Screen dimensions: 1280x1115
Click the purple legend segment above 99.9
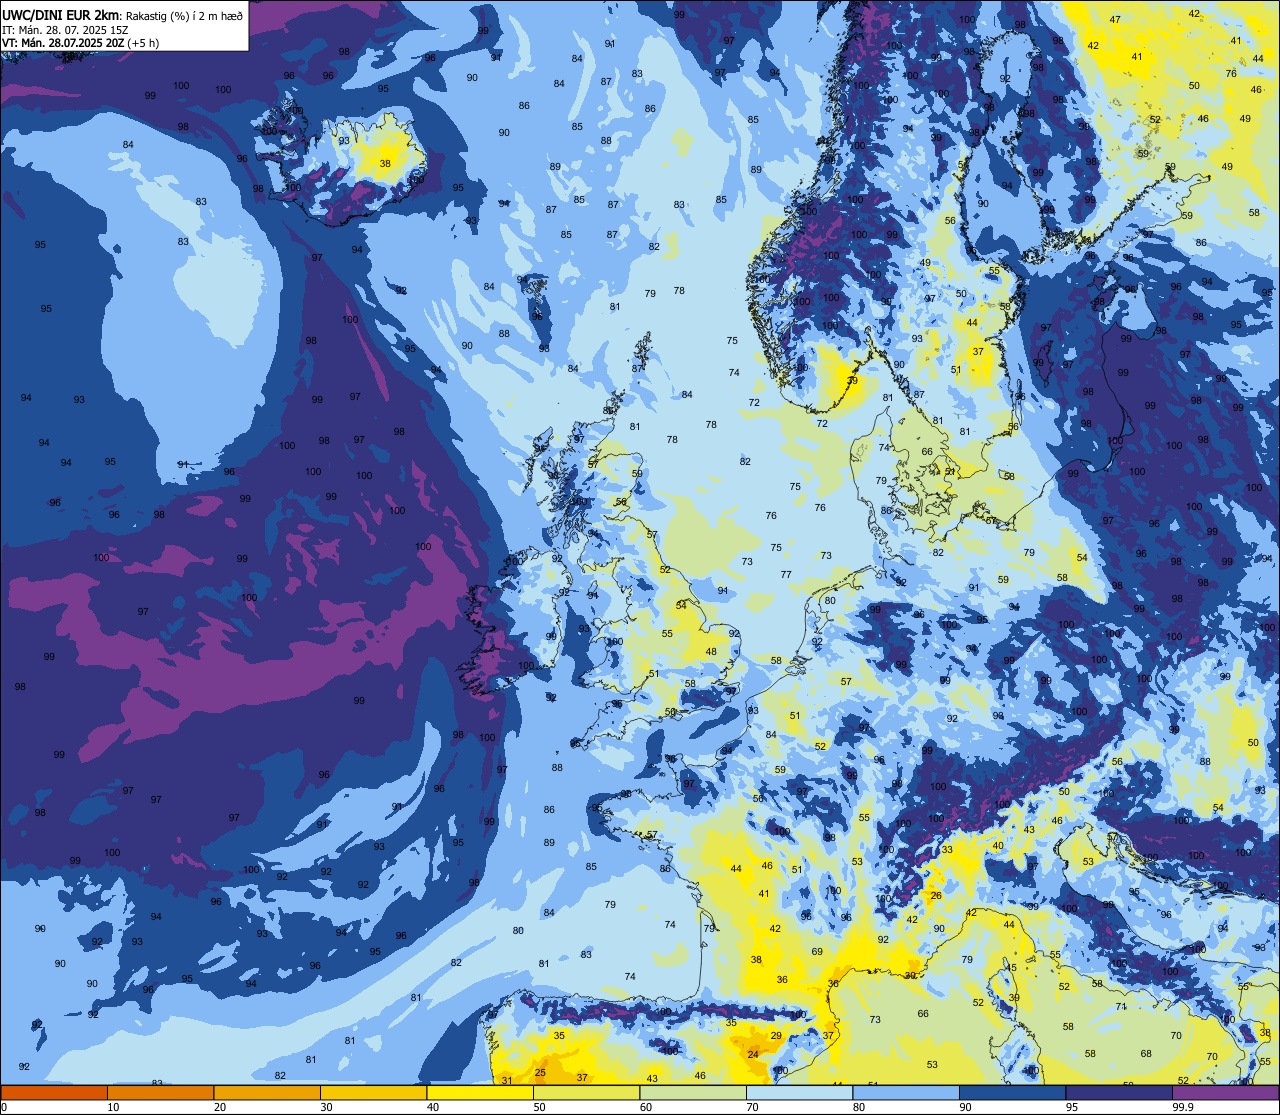click(x=1225, y=1092)
